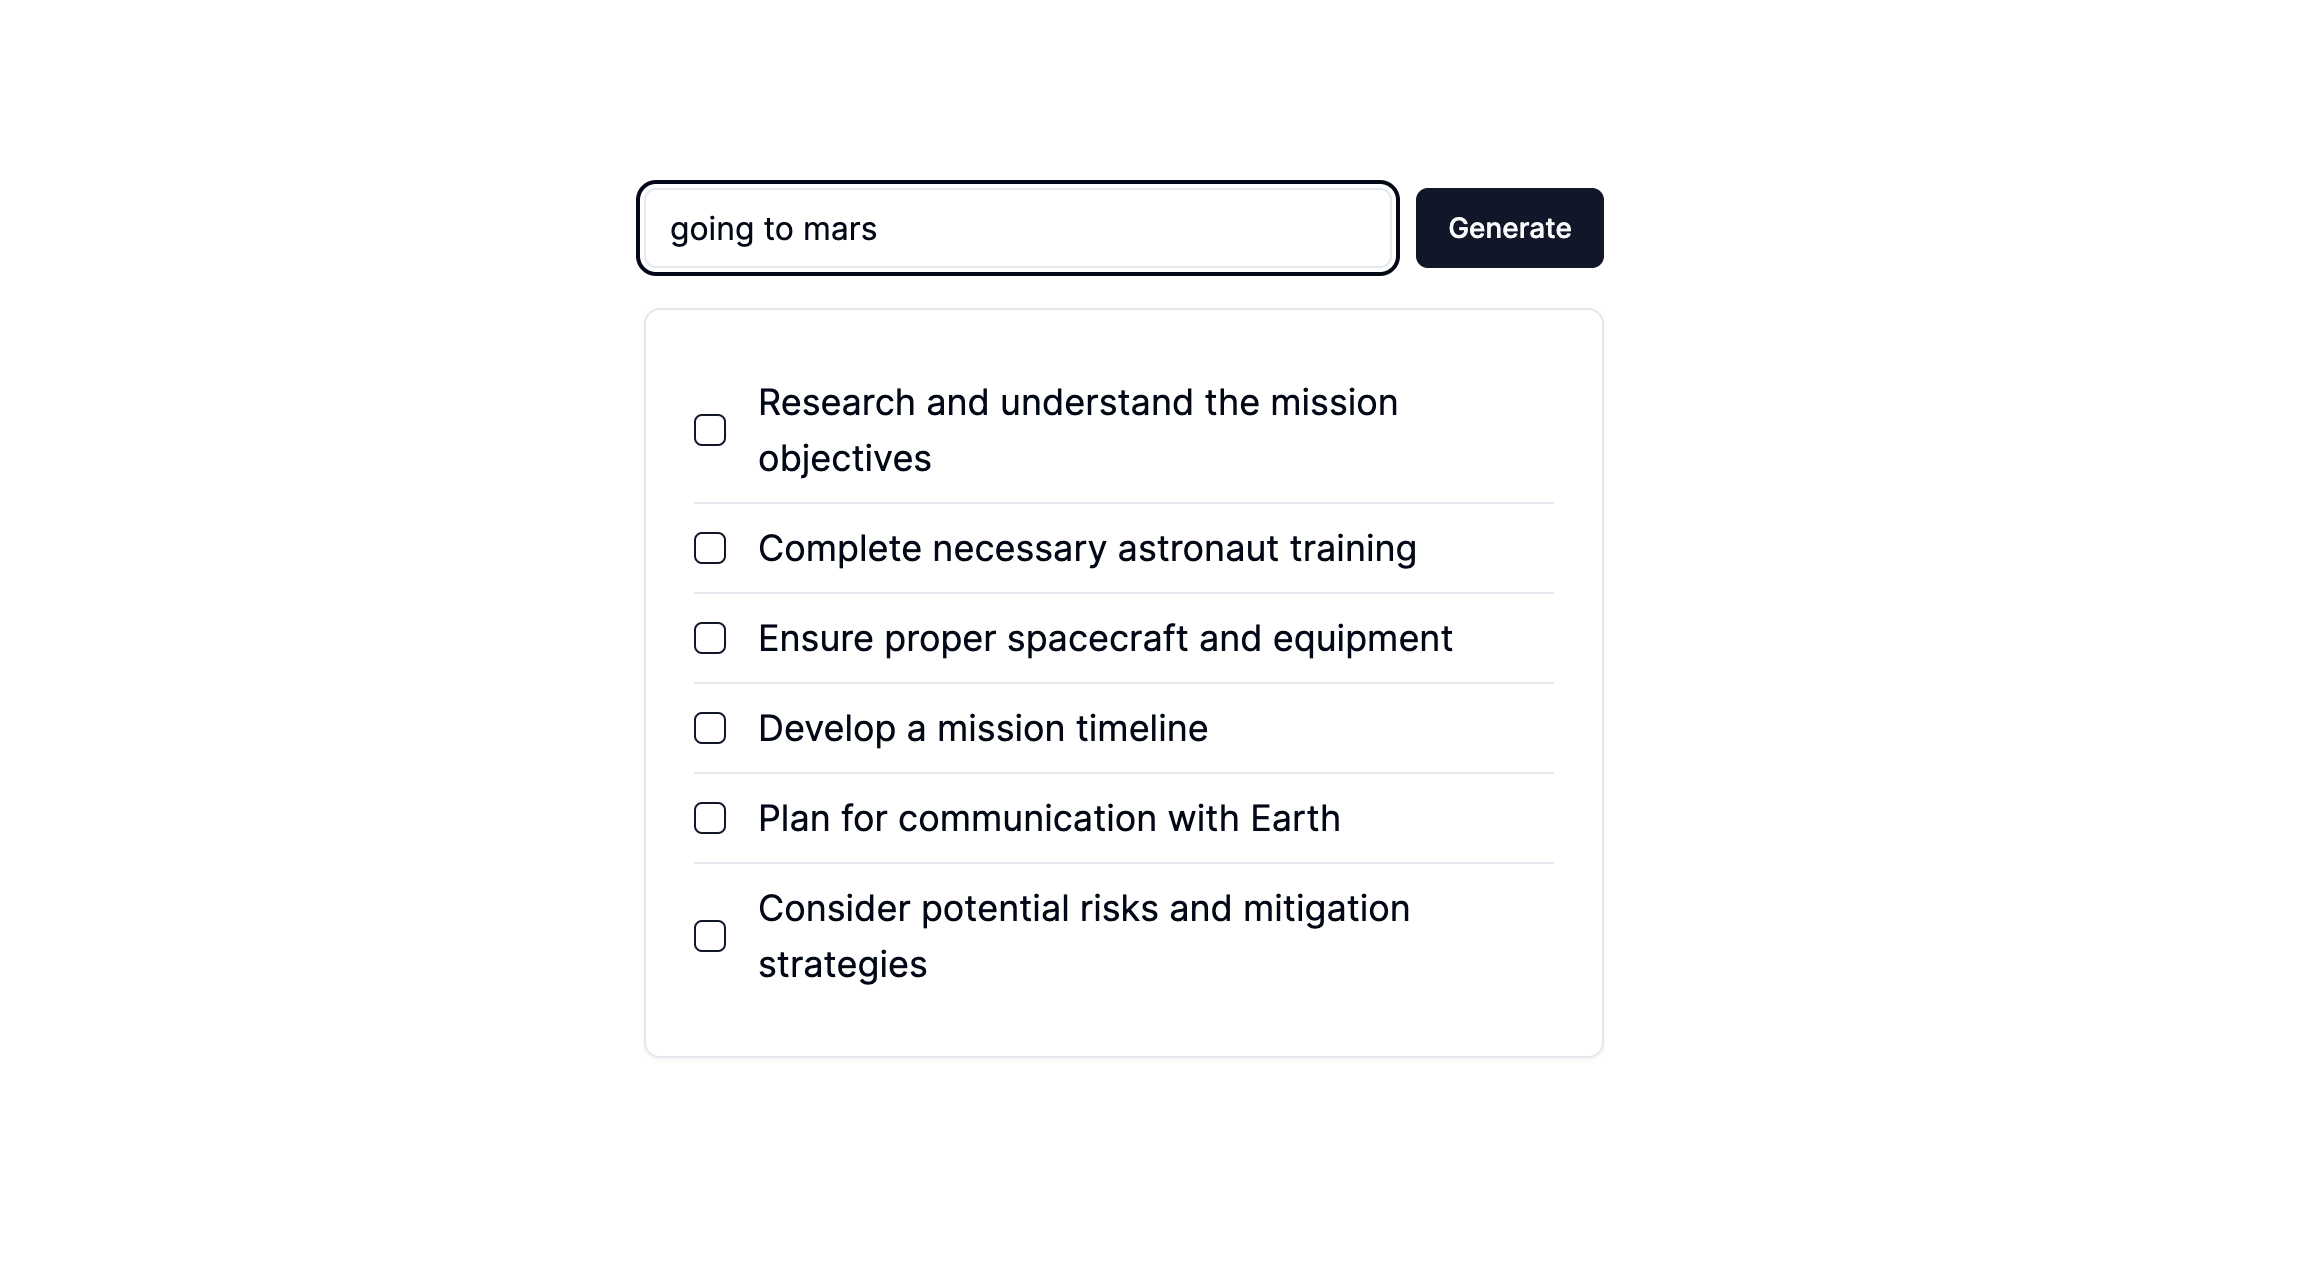Tick the 'Complete necessary astronaut training' checkbox
The height and width of the screenshot is (1276, 2314).
coord(710,548)
